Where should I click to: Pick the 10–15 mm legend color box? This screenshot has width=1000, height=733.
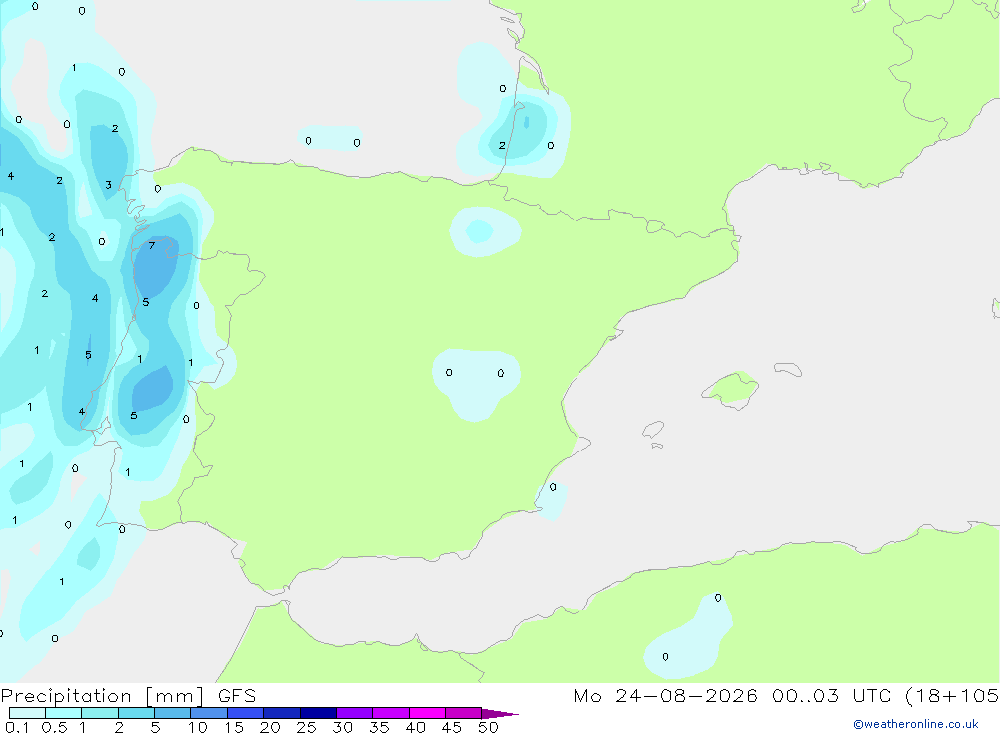click(x=209, y=713)
